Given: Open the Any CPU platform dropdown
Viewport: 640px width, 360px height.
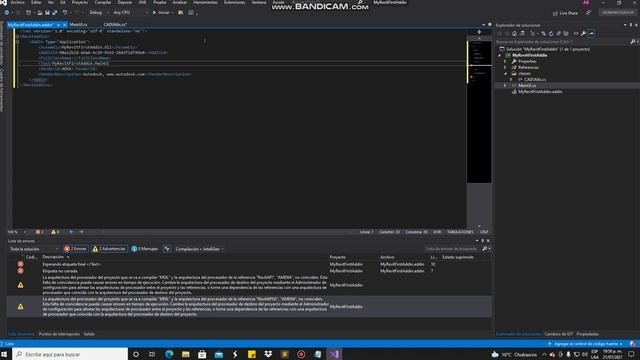Looking at the screenshot, I should coord(130,13).
